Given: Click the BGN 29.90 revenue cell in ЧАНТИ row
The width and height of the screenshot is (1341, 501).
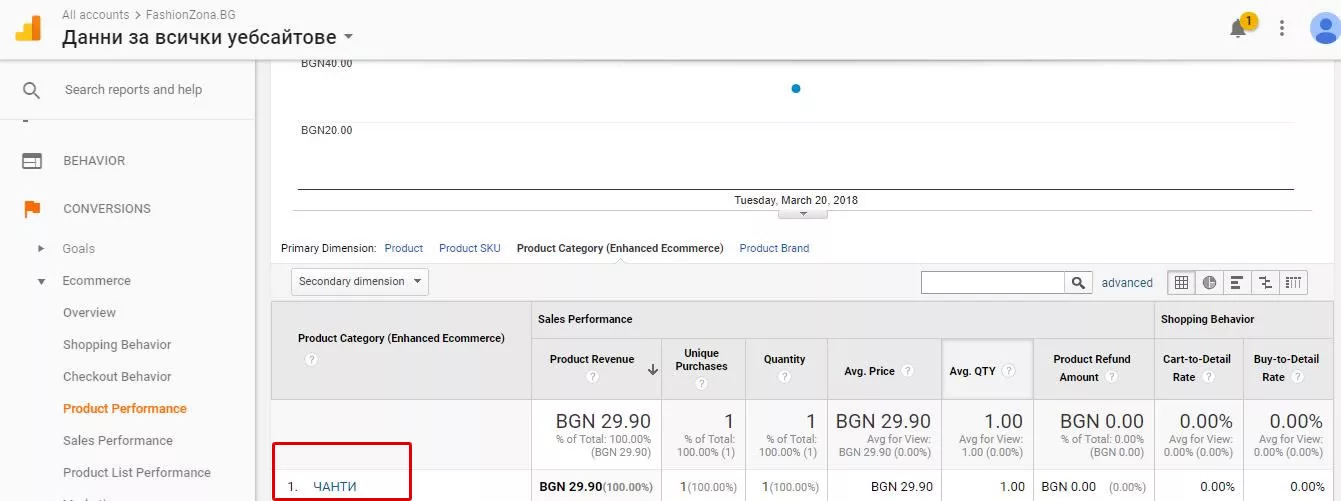Looking at the screenshot, I should [x=596, y=487].
